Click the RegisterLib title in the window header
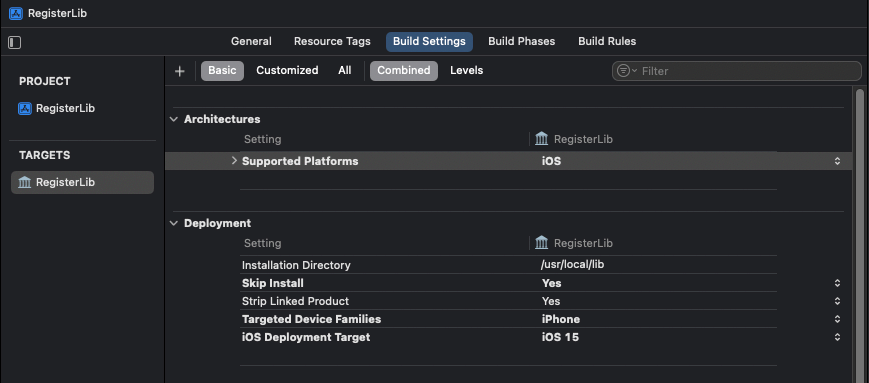The height and width of the screenshot is (383, 869). tap(58, 13)
